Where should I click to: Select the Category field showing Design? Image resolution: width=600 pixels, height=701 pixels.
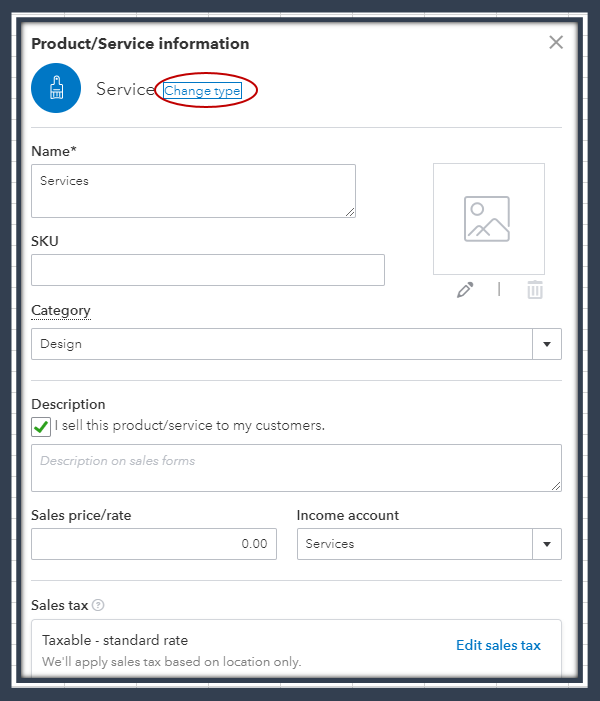(x=282, y=344)
